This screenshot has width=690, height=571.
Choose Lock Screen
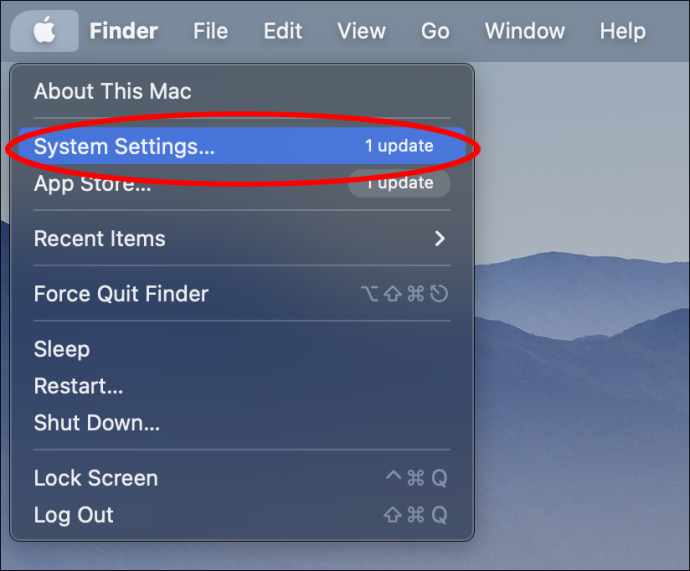coord(242,478)
